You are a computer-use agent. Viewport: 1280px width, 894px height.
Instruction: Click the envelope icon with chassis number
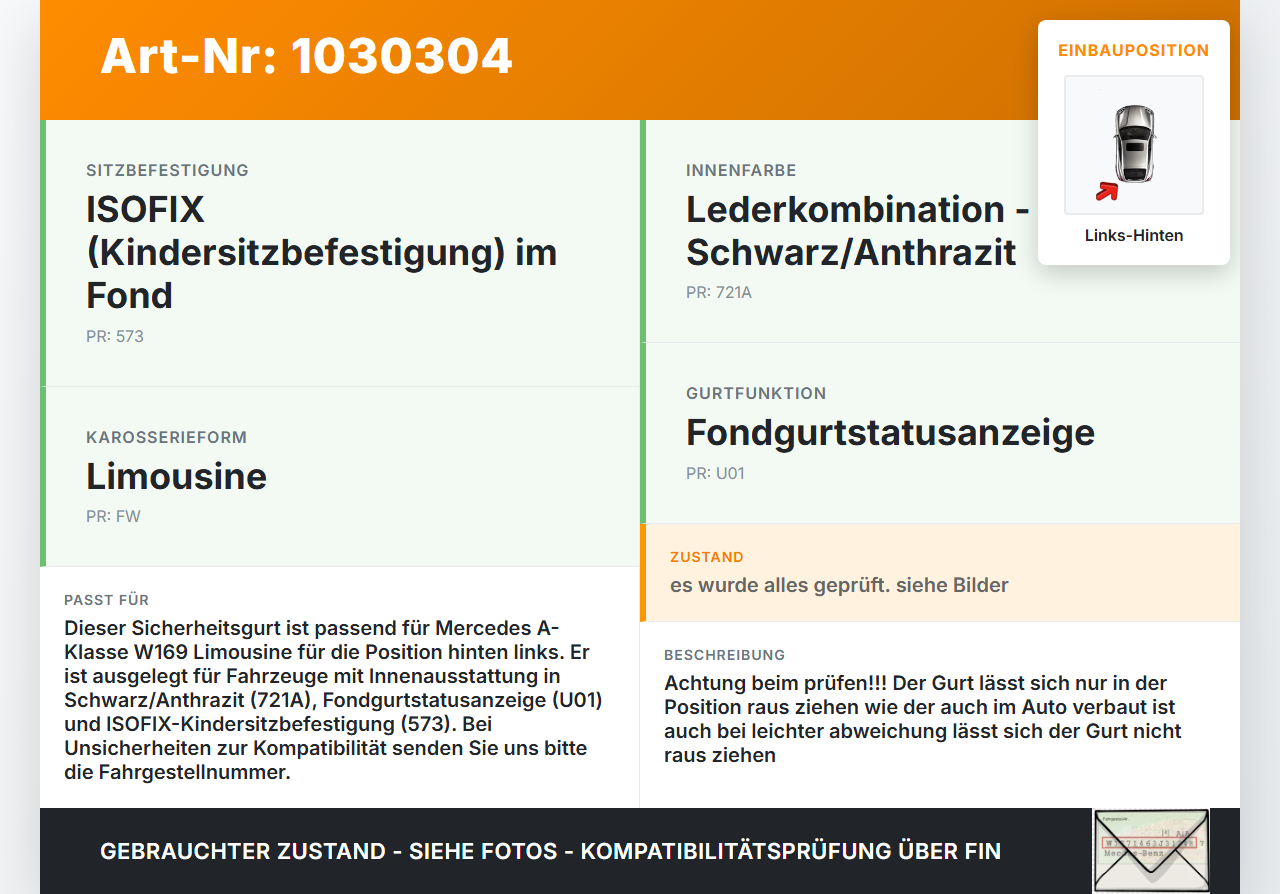(1151, 850)
